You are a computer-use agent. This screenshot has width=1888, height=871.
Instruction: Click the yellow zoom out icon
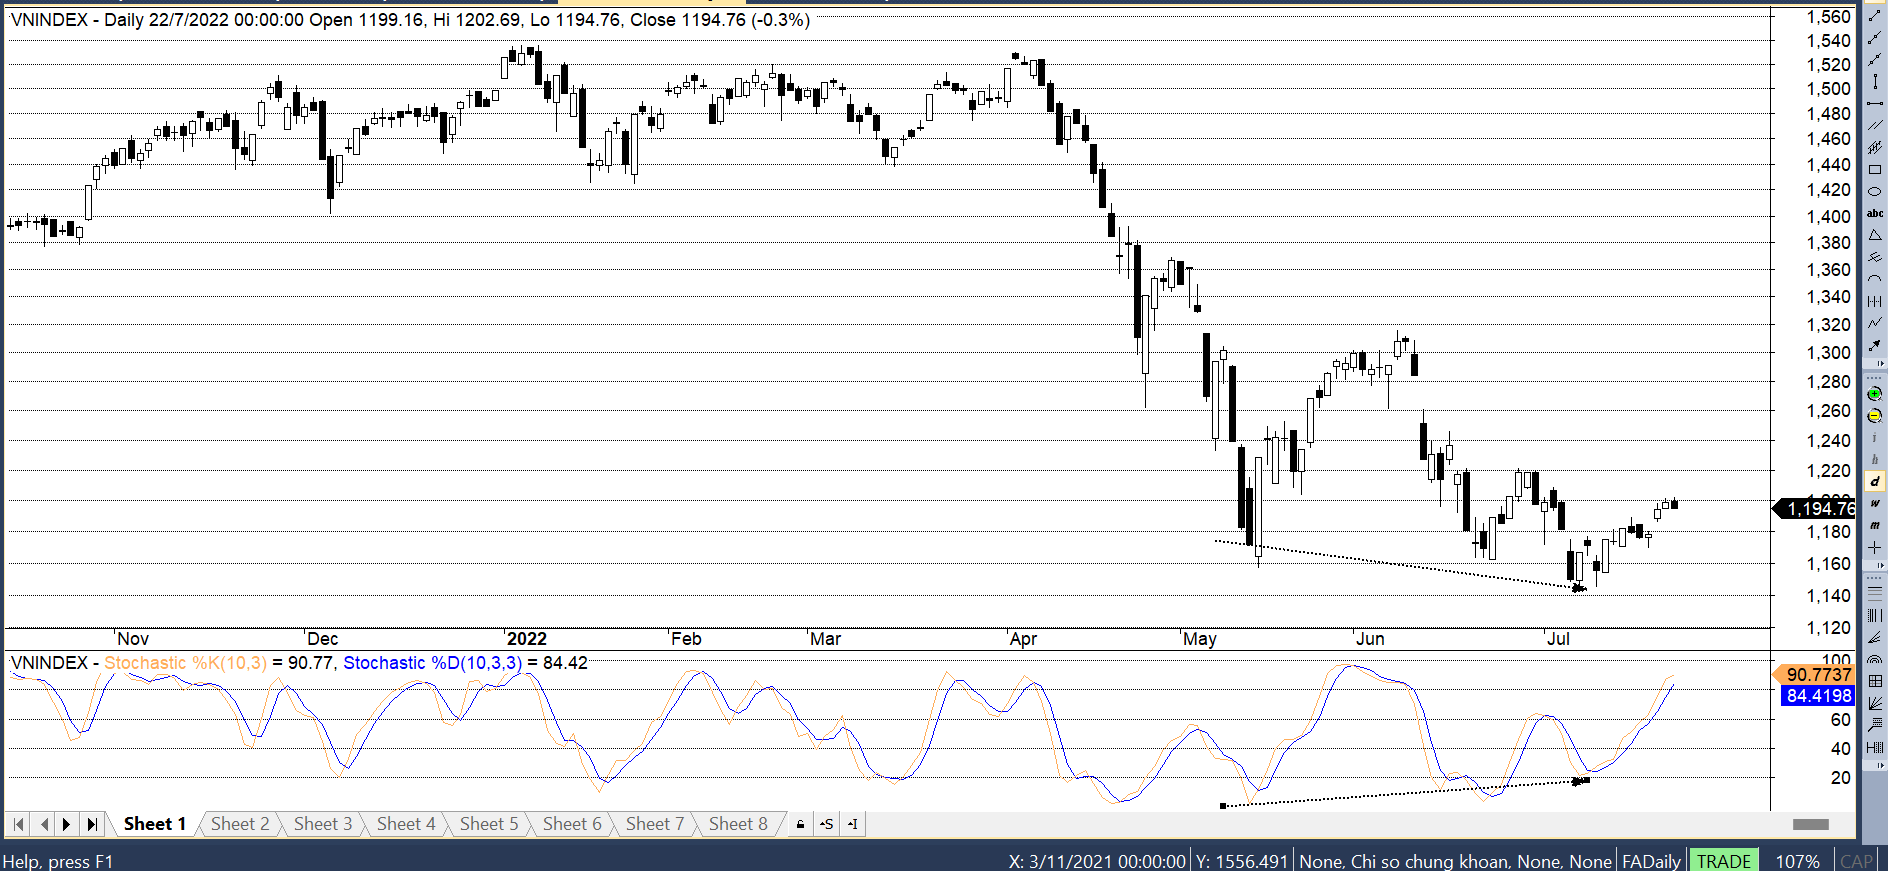(x=1875, y=416)
